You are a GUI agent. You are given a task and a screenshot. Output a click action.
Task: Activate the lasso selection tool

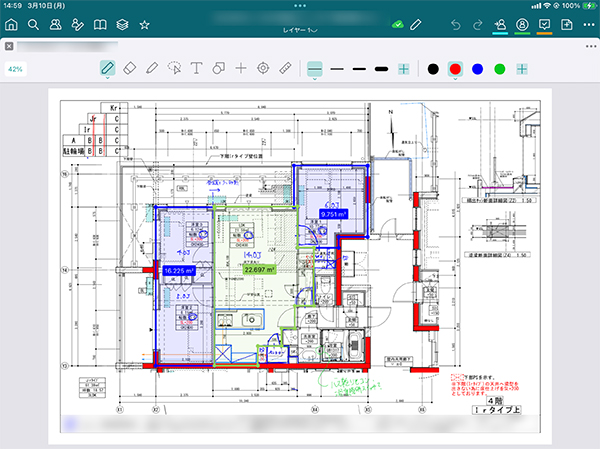click(x=174, y=68)
